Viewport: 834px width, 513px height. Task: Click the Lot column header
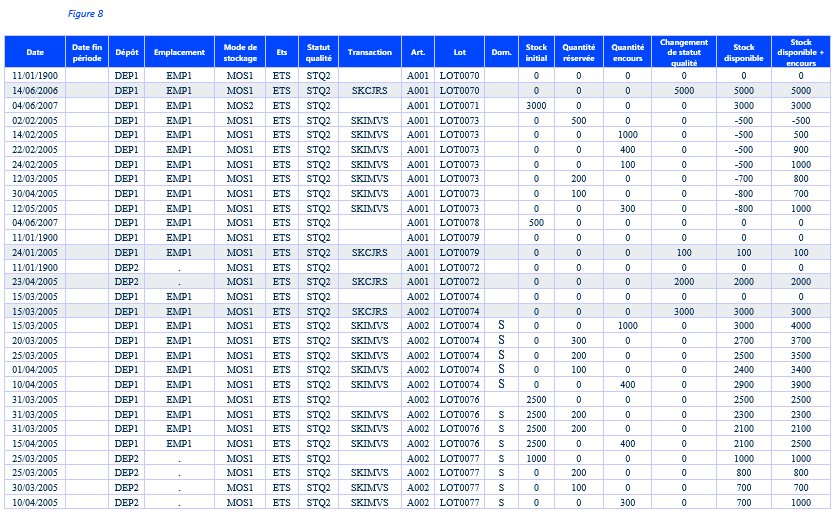click(459, 52)
